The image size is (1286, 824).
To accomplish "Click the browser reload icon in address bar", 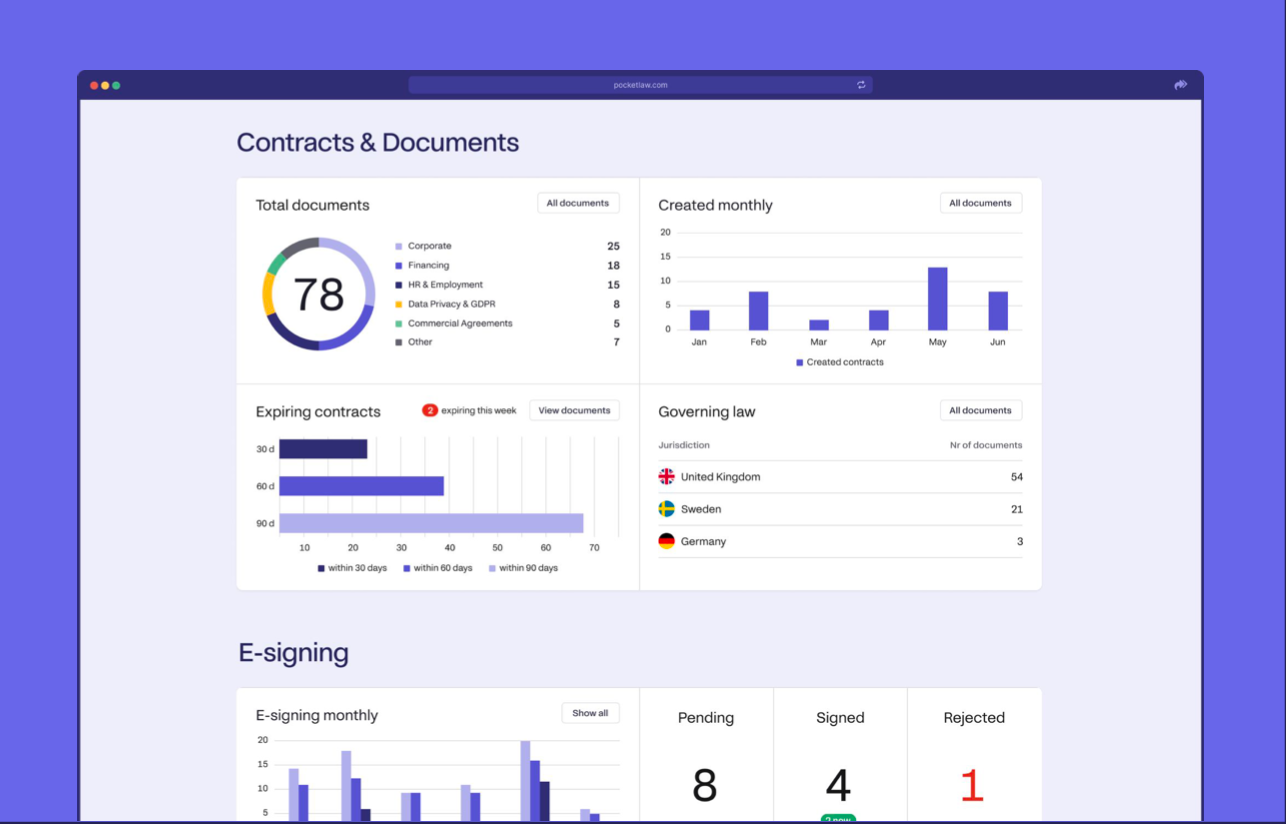I will pyautogui.click(x=861, y=85).
